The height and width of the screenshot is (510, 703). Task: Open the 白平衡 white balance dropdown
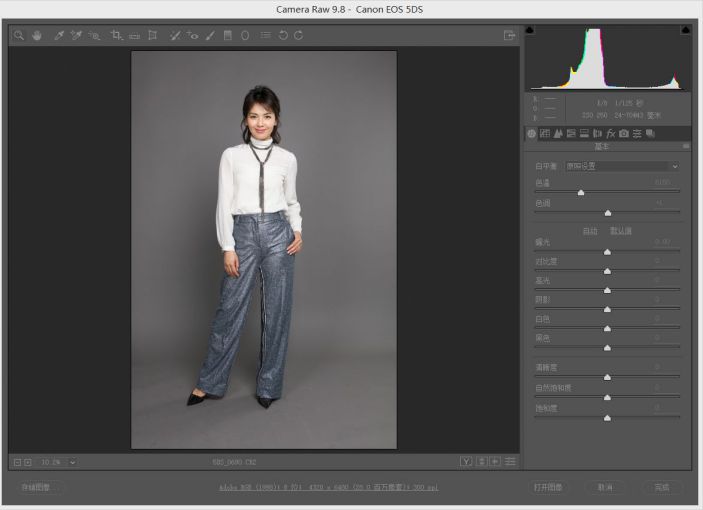(x=621, y=166)
